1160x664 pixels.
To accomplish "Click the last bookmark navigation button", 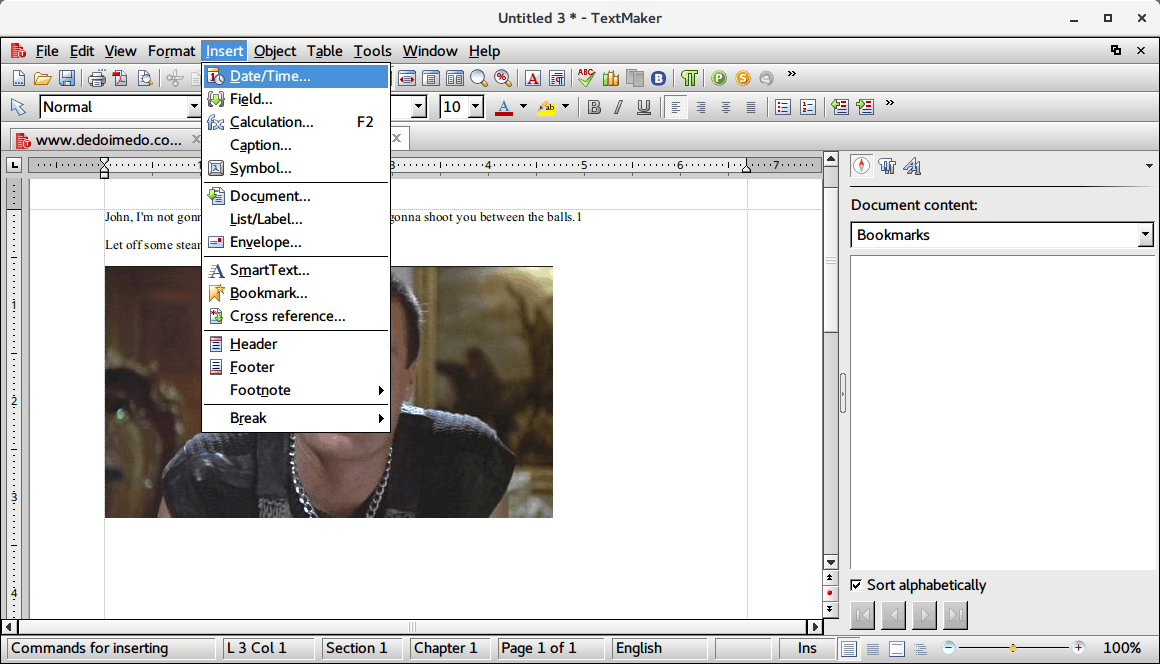I will coord(956,614).
